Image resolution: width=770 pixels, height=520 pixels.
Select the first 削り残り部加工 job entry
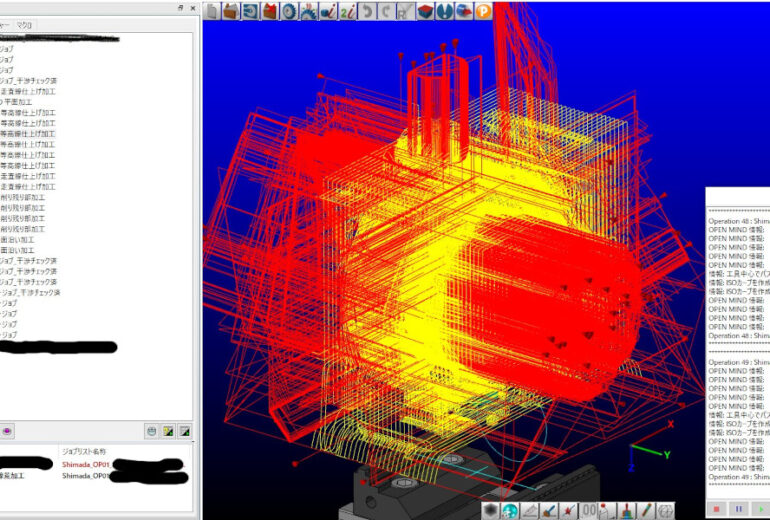(x=22, y=198)
